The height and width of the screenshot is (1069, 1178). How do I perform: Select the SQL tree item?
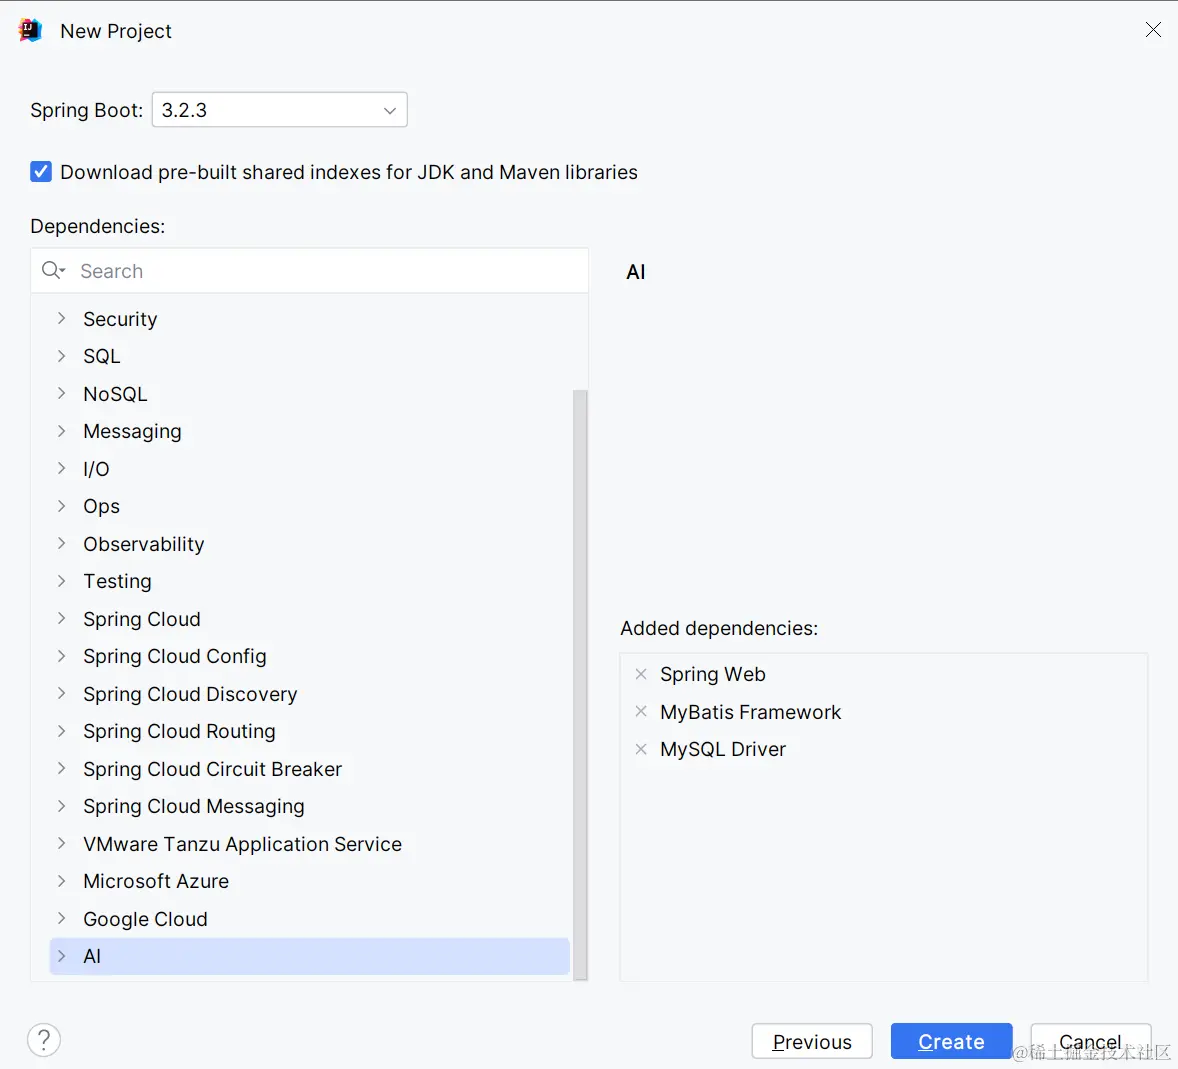click(x=101, y=356)
